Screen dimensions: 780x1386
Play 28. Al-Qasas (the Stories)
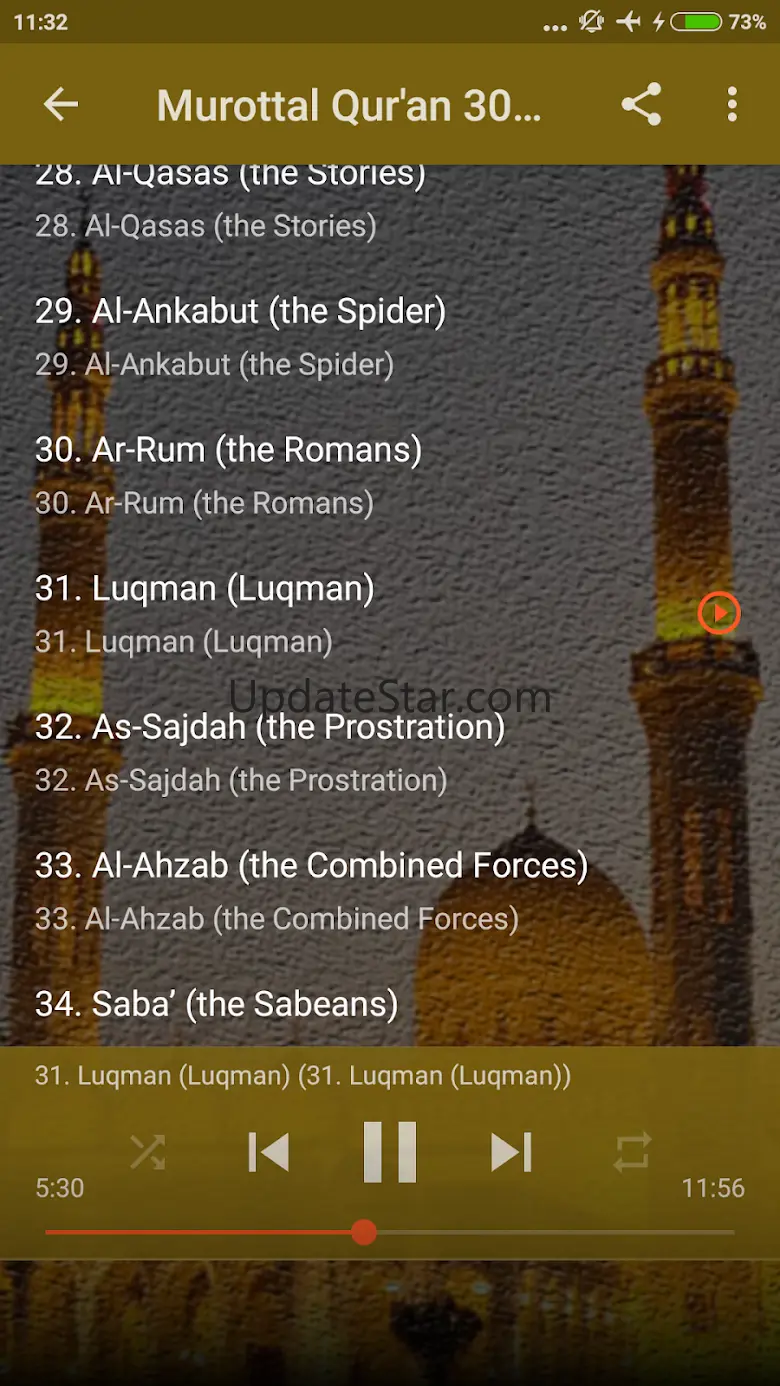(x=230, y=200)
